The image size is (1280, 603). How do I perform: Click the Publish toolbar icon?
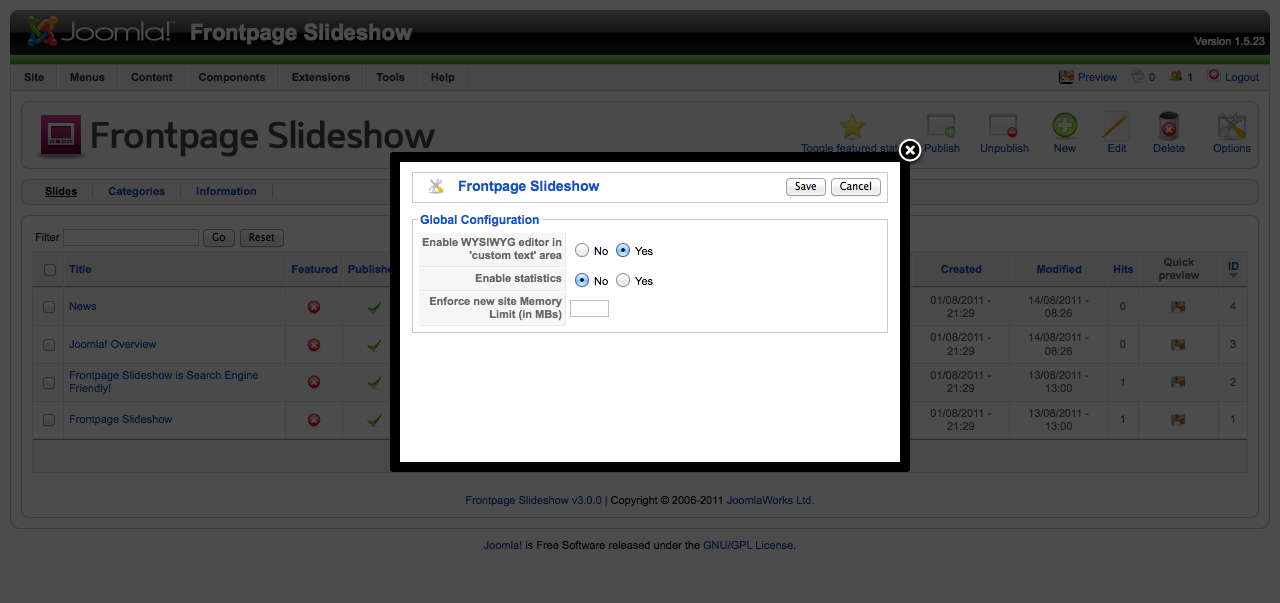pos(941,126)
